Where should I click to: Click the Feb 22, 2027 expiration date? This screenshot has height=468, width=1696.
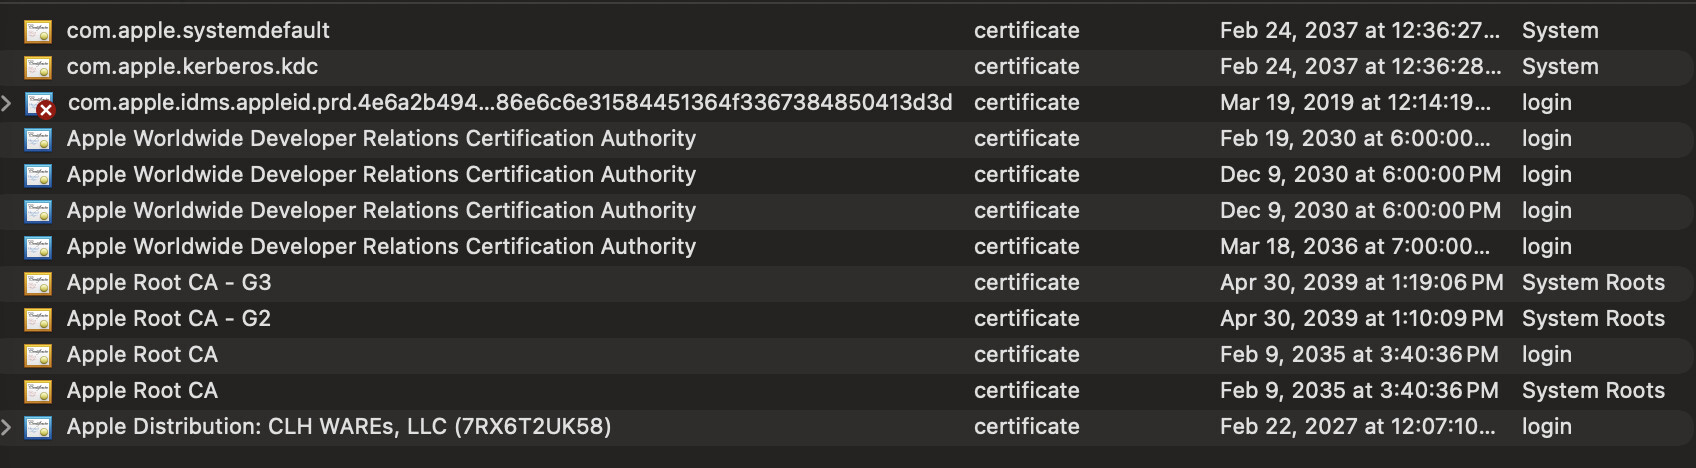tap(1358, 427)
